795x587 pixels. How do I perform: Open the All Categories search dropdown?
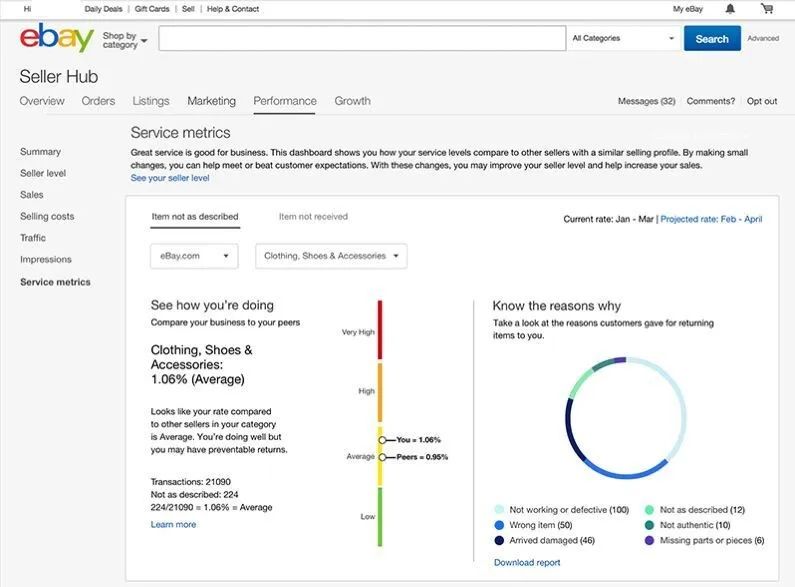(x=623, y=39)
